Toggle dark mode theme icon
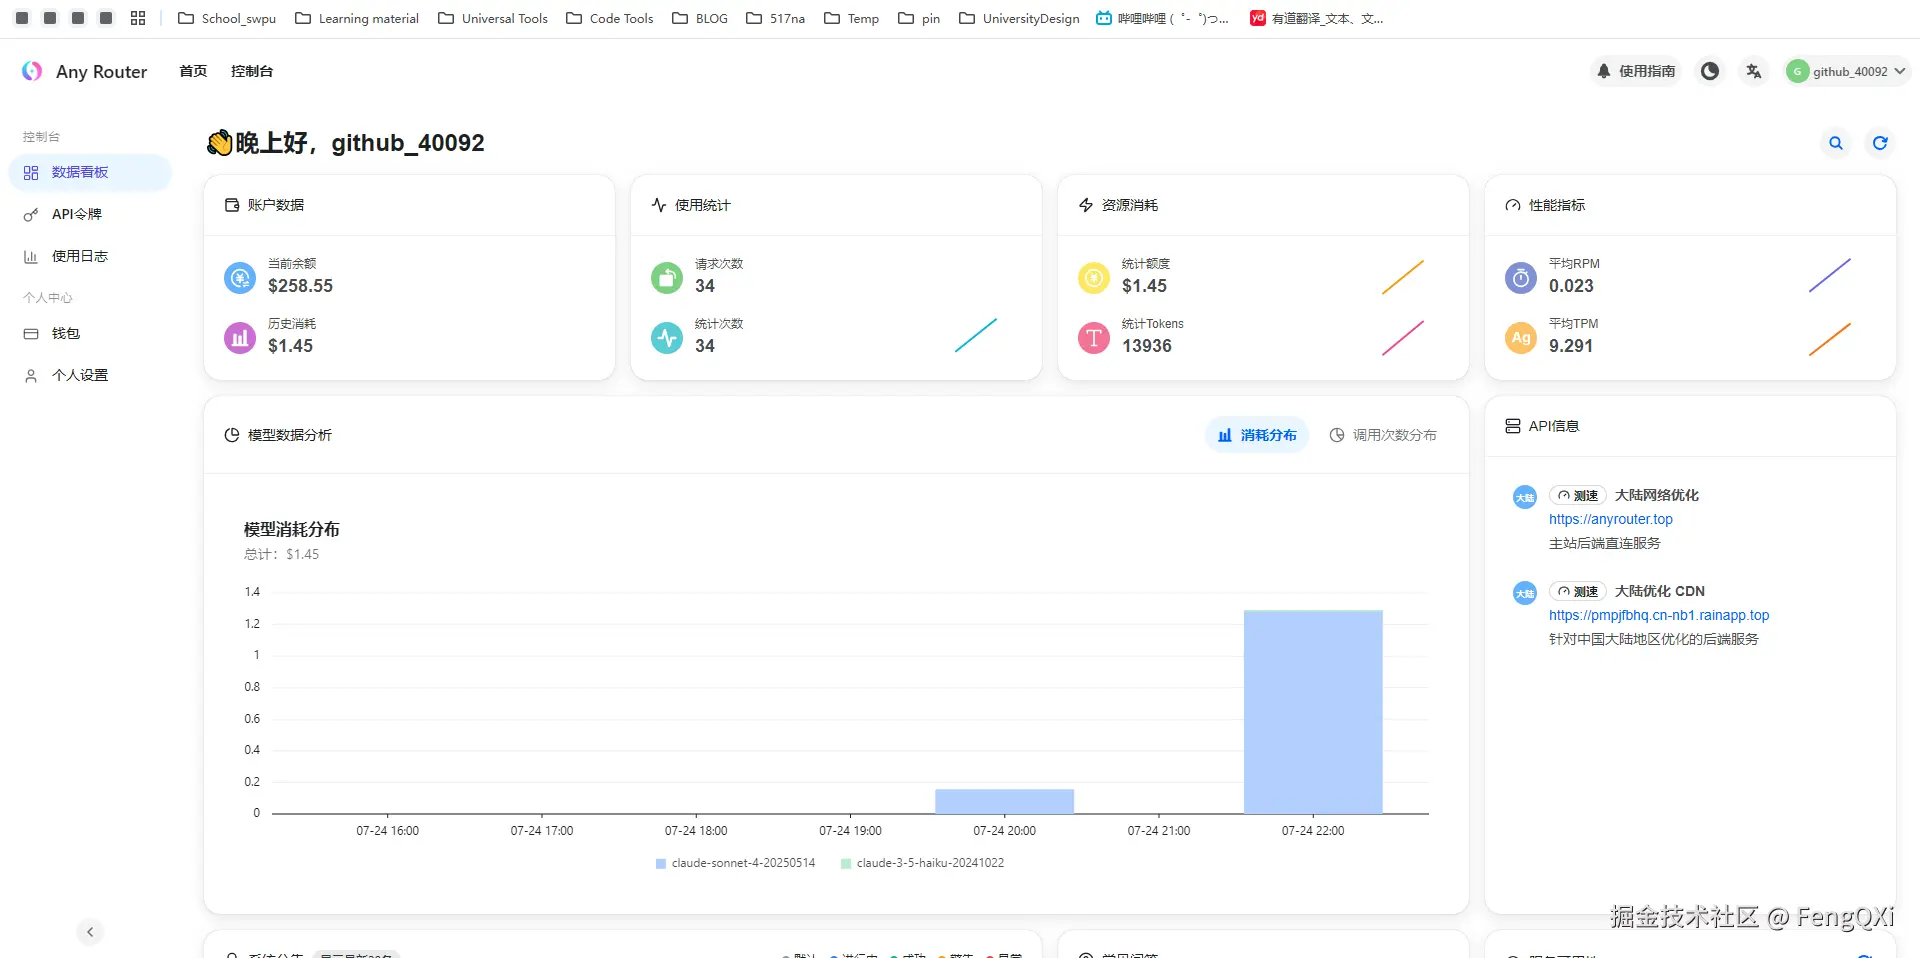This screenshot has height=958, width=1920. pos(1710,71)
